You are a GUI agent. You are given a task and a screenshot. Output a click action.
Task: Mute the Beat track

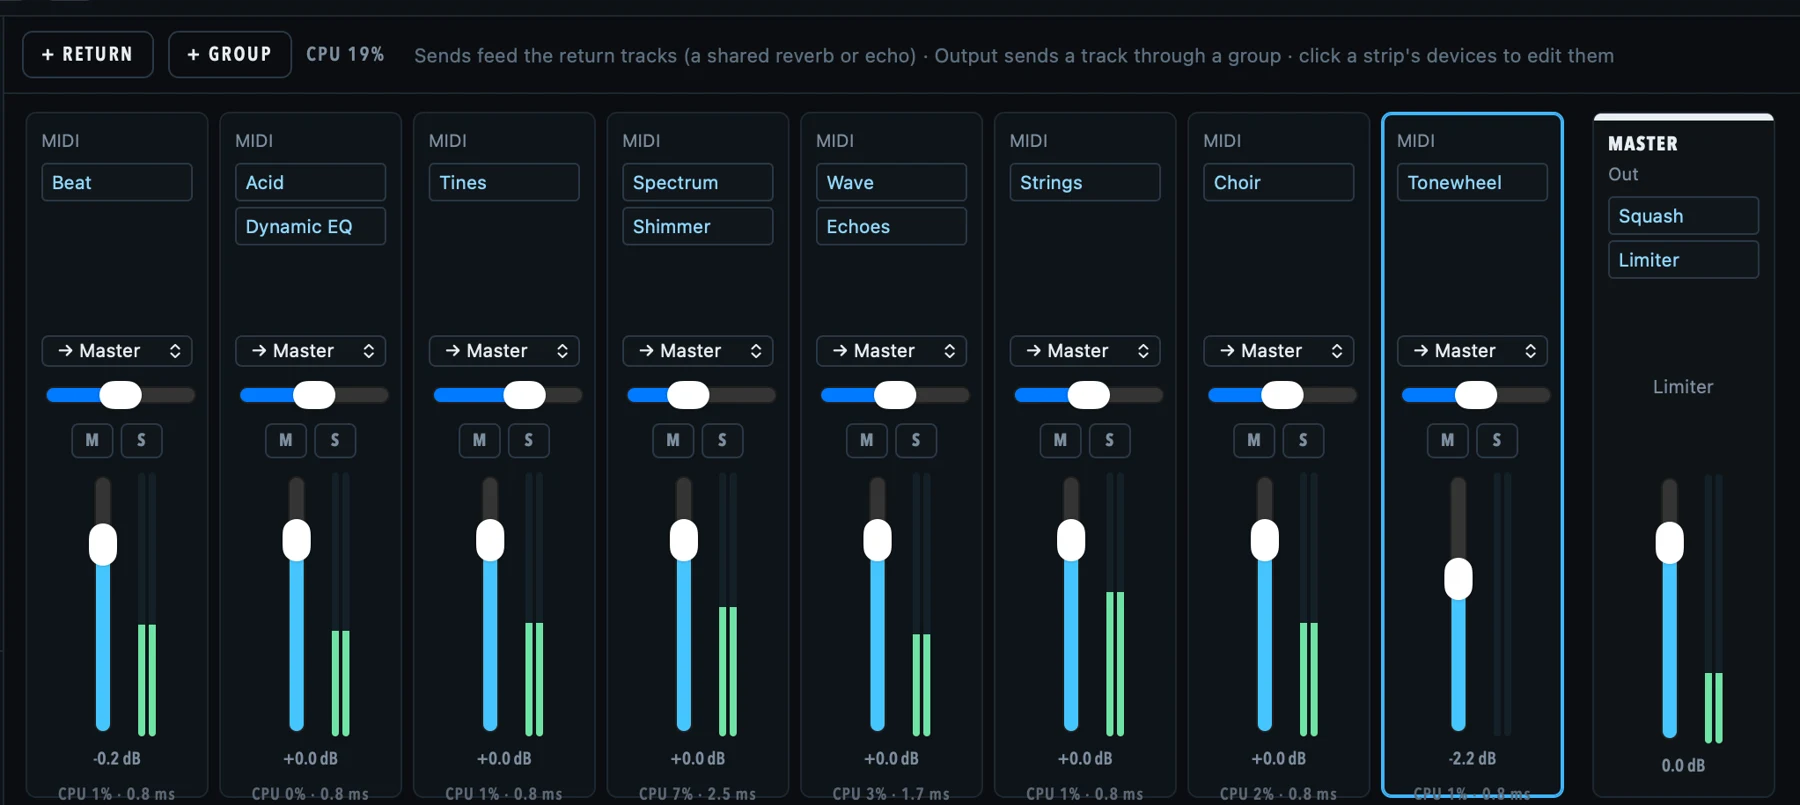coord(92,440)
